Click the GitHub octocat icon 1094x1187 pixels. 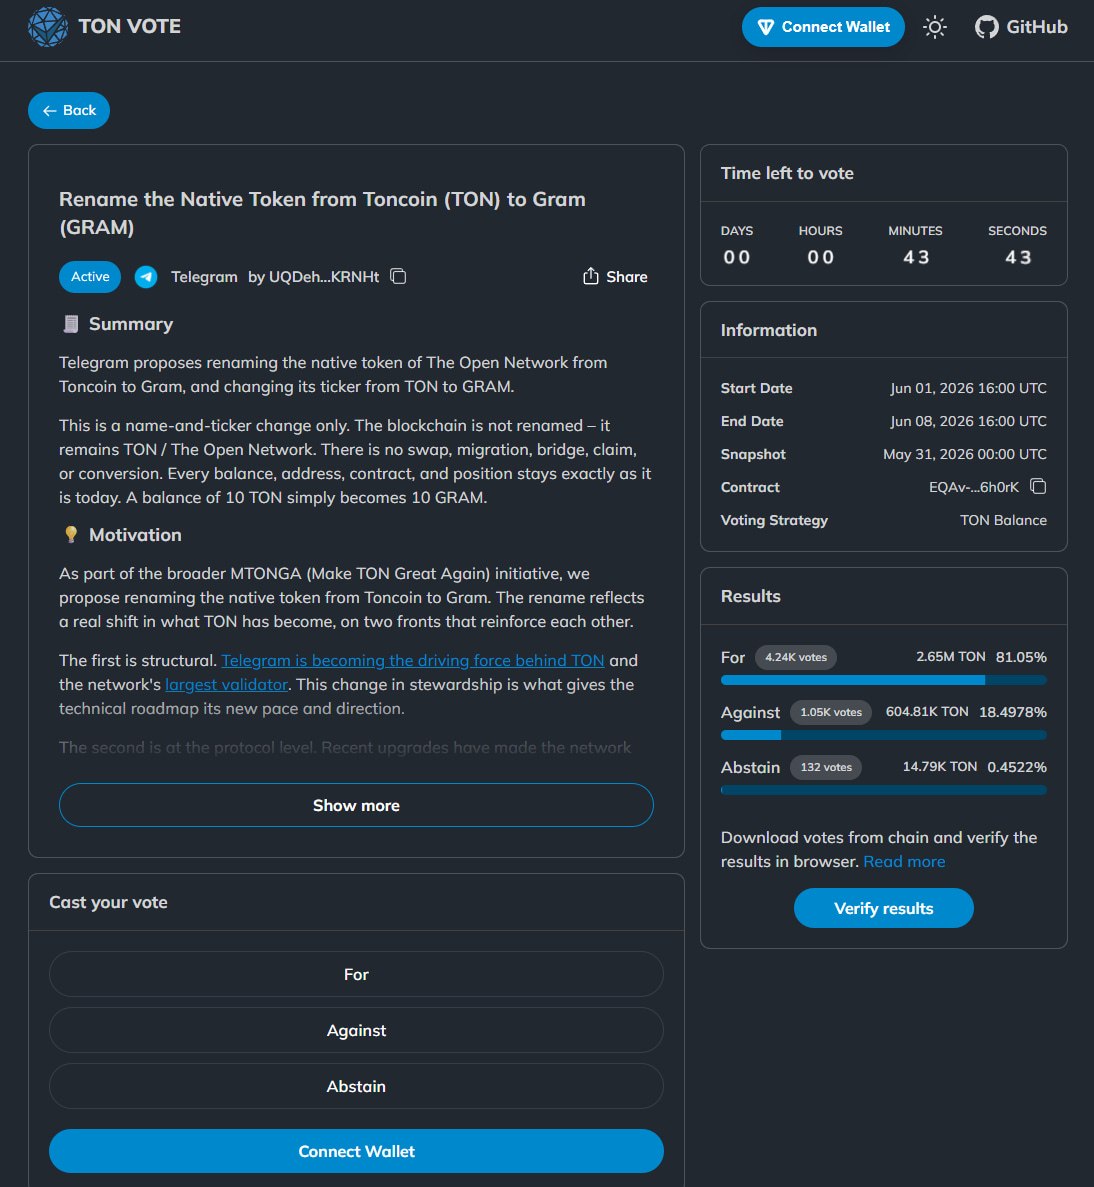point(986,27)
